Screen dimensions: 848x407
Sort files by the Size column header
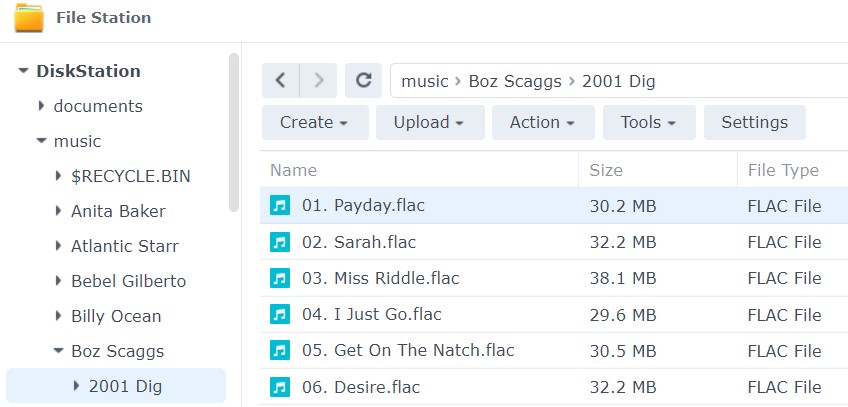tap(606, 170)
